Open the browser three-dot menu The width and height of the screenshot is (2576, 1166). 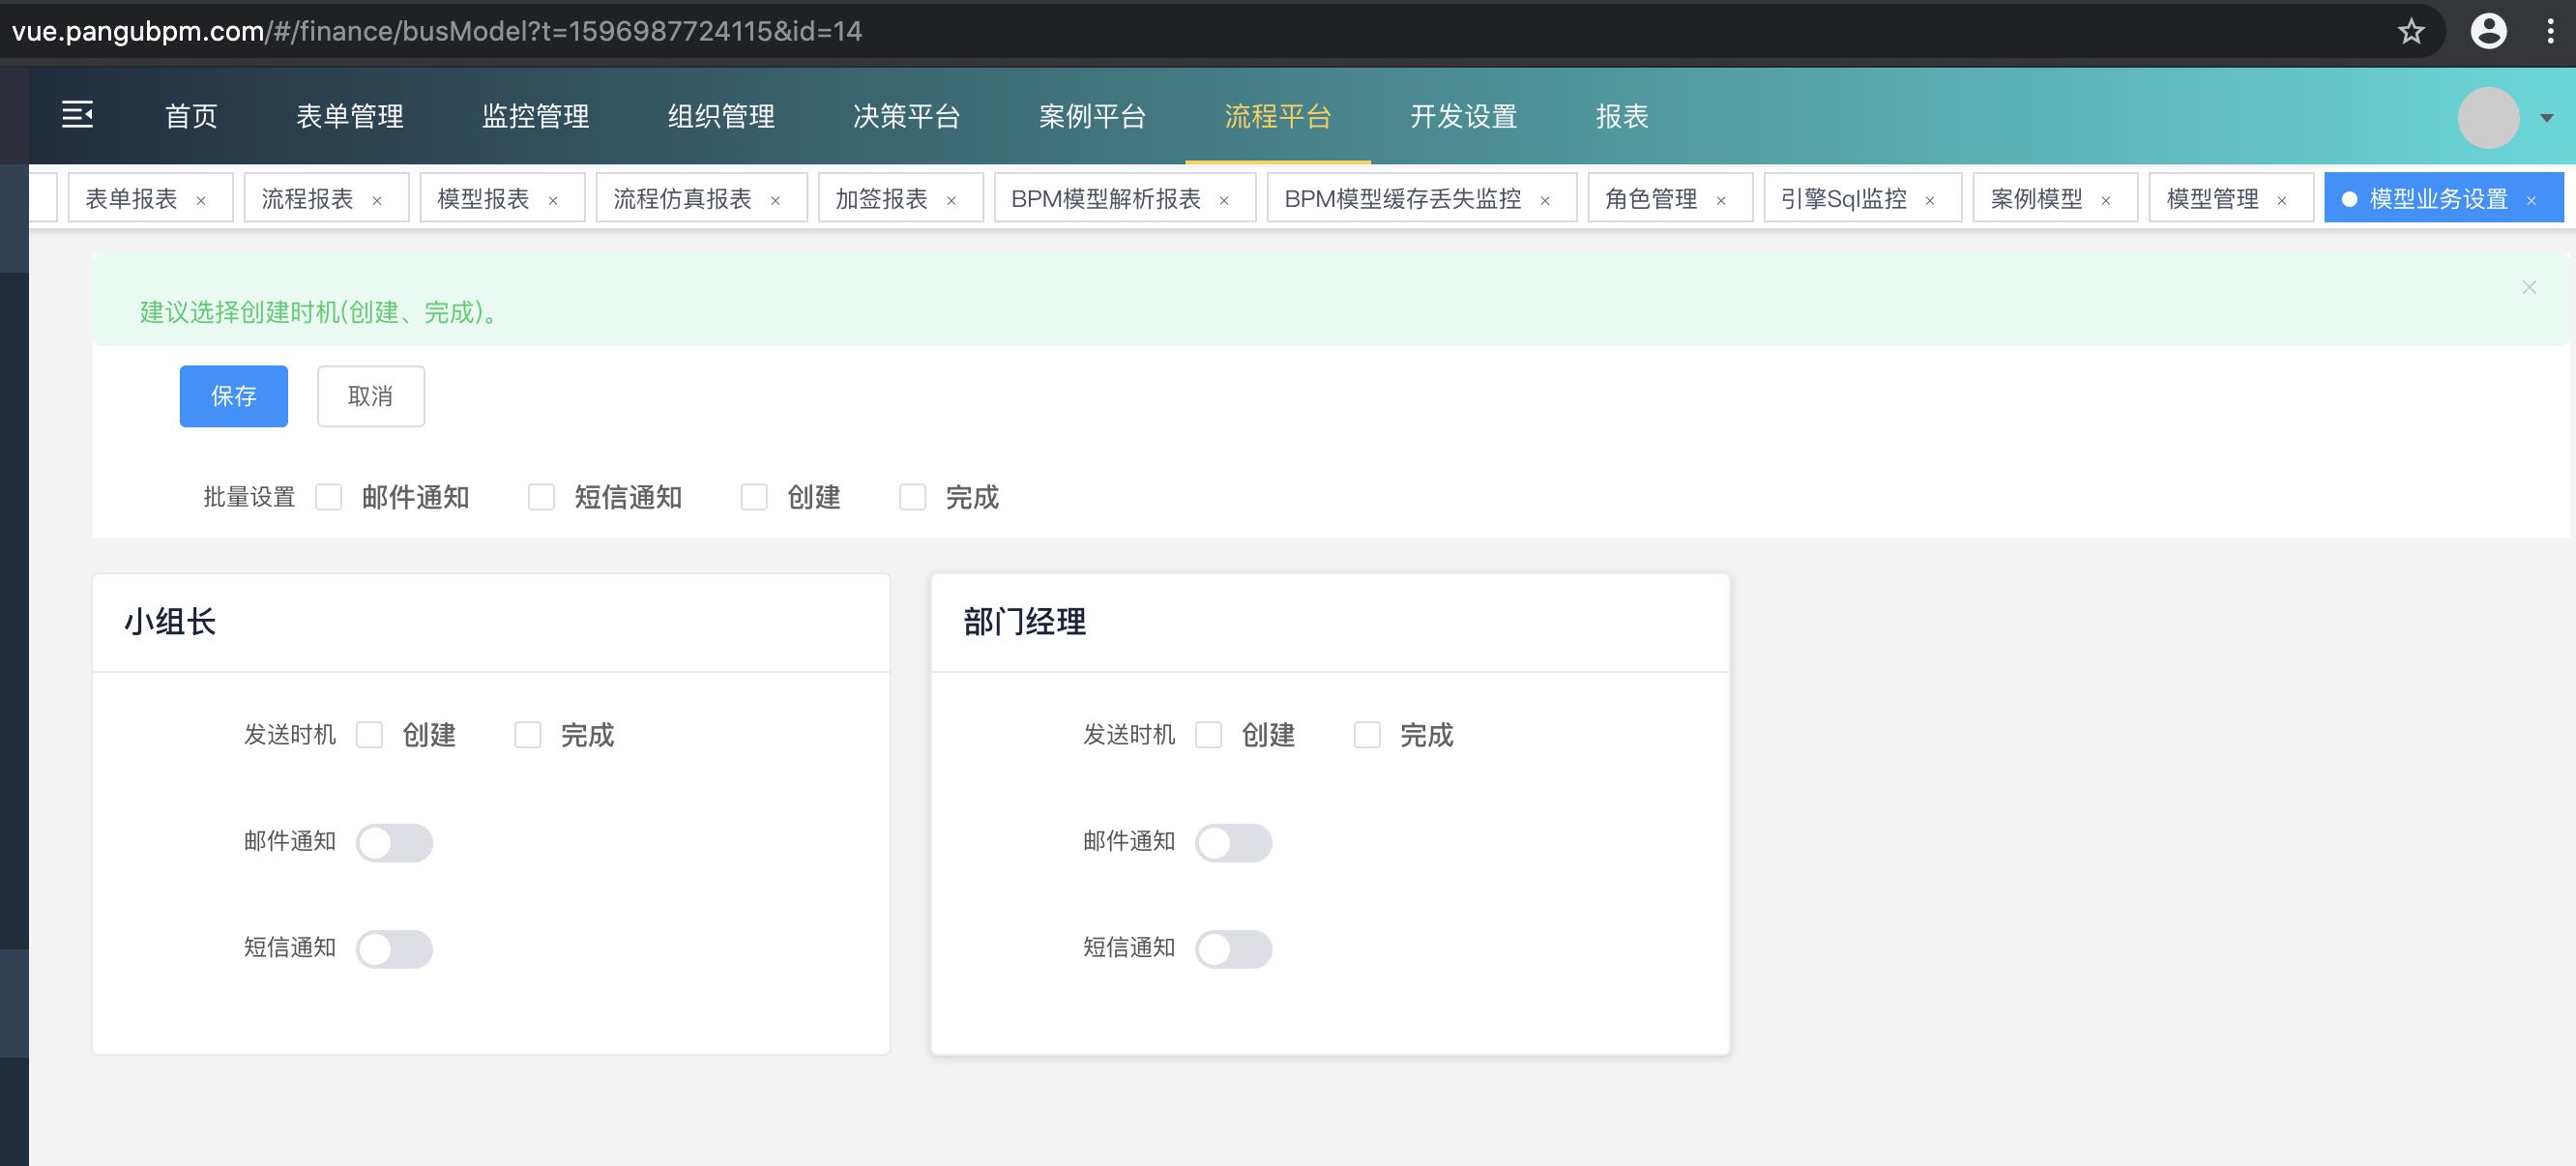[2550, 31]
